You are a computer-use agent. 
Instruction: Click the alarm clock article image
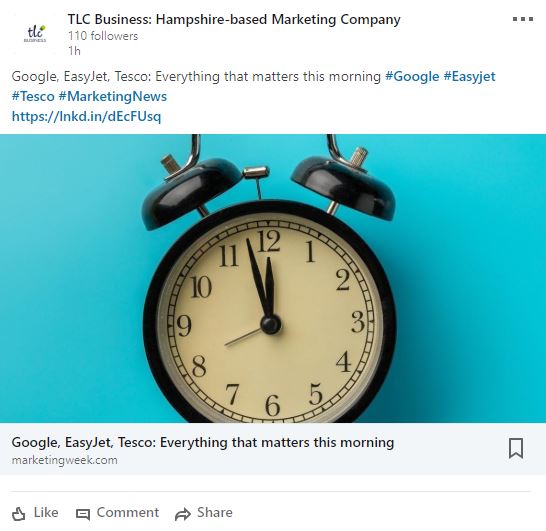point(273,278)
